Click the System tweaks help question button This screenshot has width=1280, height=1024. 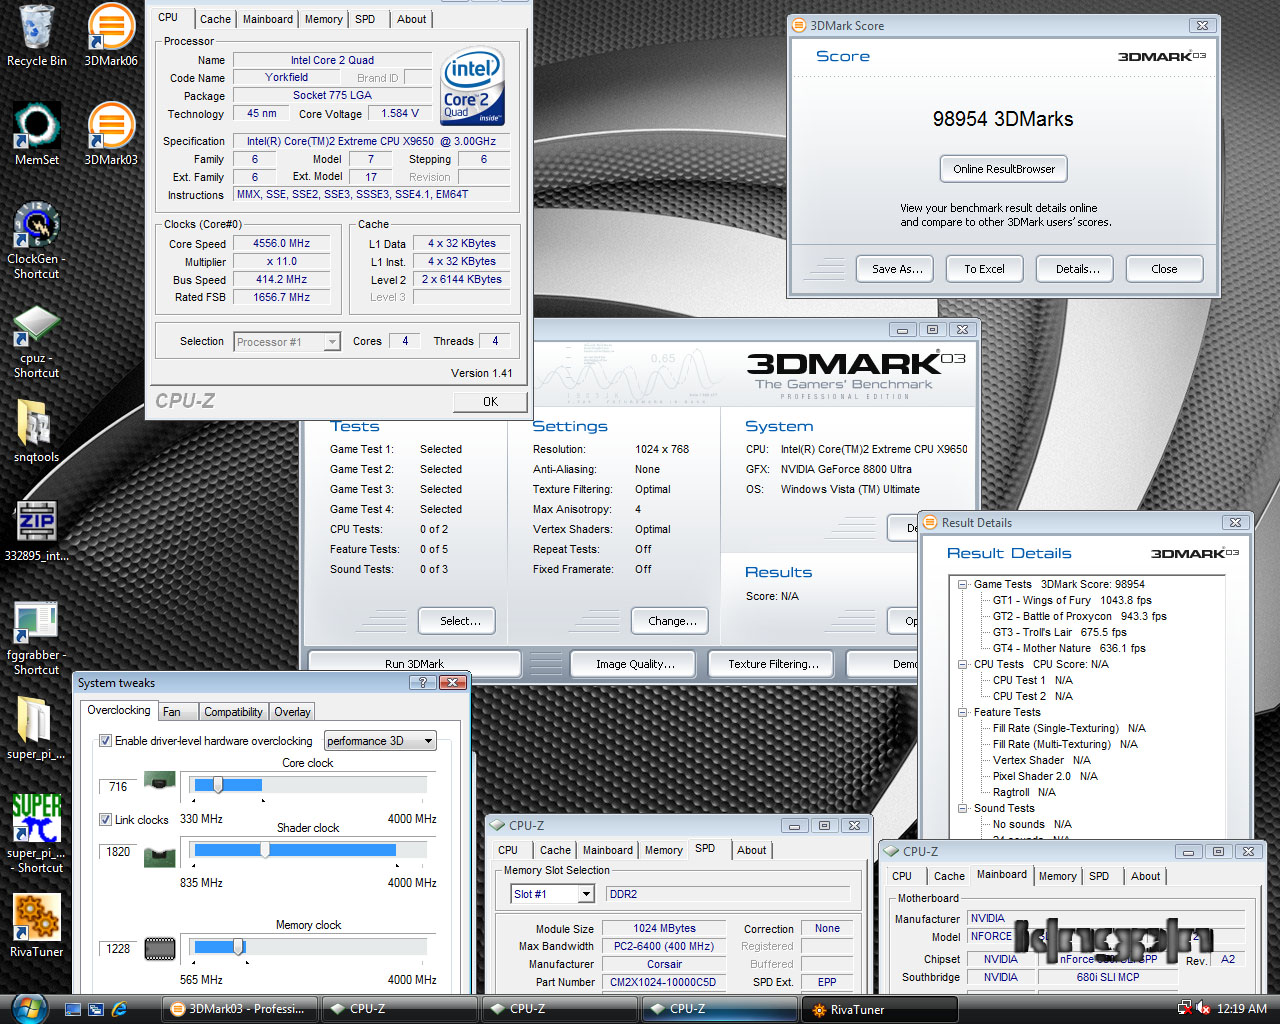click(x=421, y=682)
